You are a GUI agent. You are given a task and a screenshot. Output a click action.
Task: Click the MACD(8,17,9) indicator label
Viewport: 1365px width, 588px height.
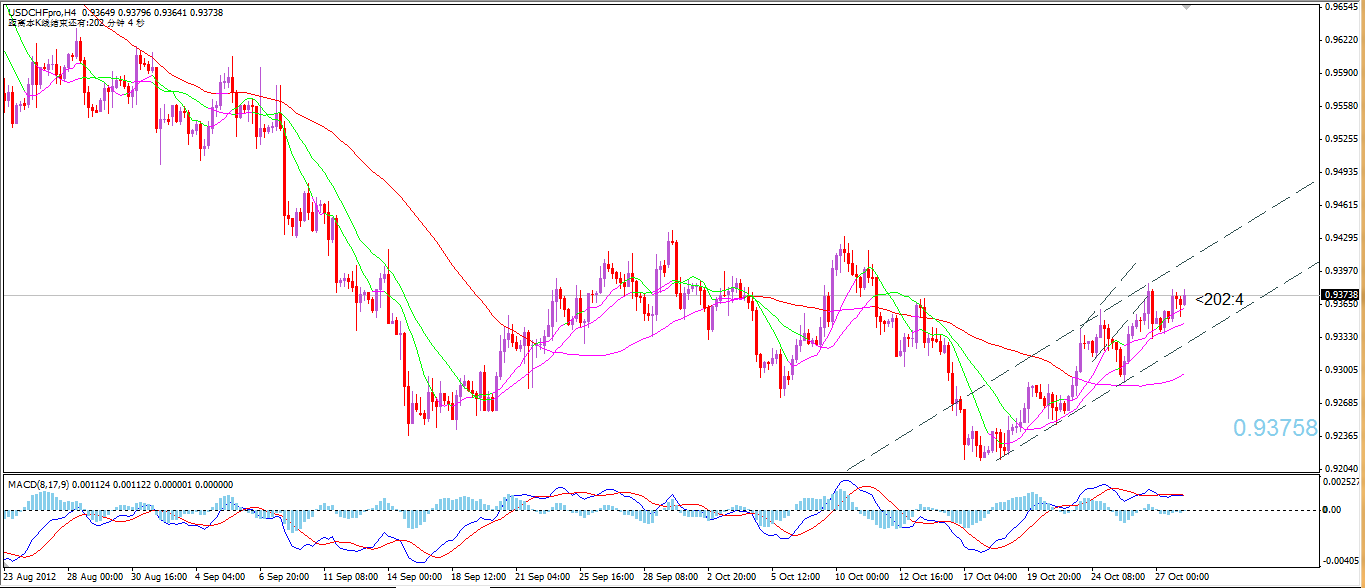[x=38, y=484]
